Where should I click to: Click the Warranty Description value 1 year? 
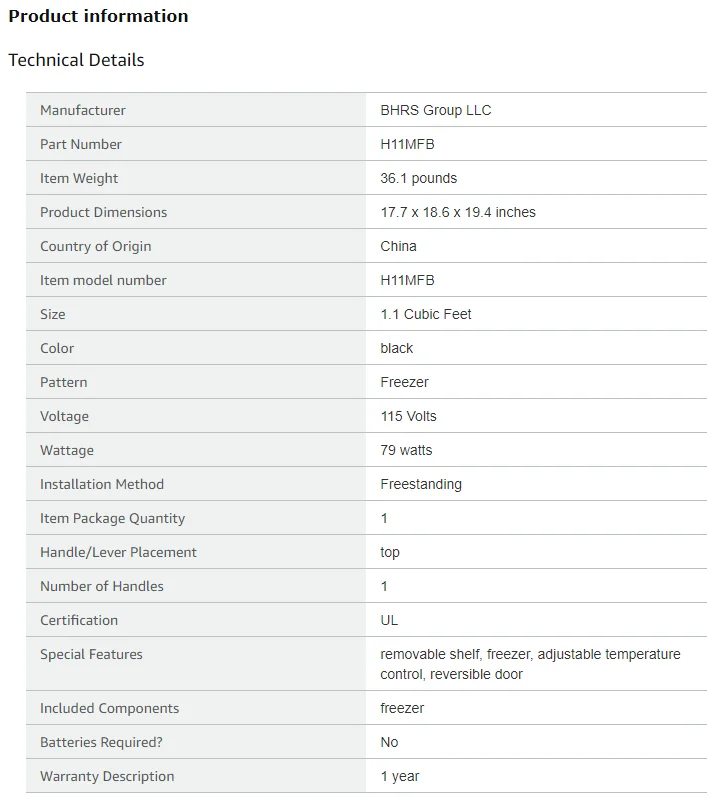[x=400, y=776]
